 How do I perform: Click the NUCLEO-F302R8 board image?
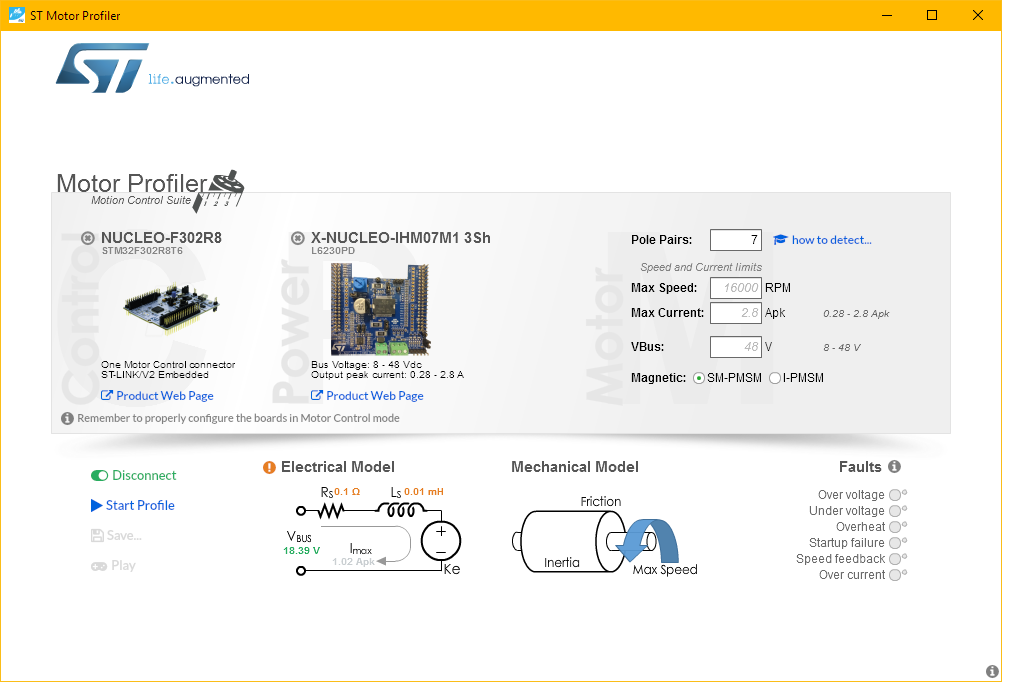(171, 308)
